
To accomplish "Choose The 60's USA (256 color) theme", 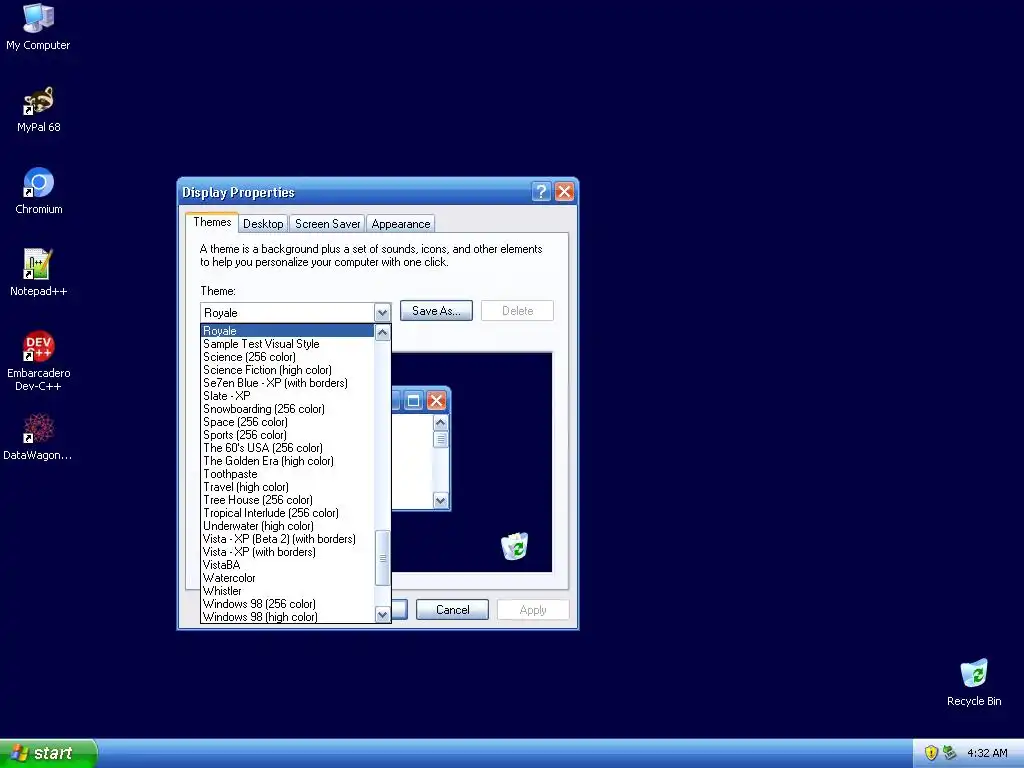I will pyautogui.click(x=287, y=448).
